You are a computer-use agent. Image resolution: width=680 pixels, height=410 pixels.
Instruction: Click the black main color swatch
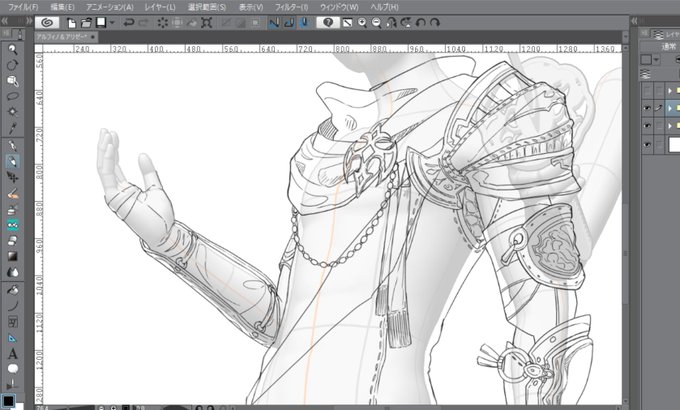pos(8,400)
